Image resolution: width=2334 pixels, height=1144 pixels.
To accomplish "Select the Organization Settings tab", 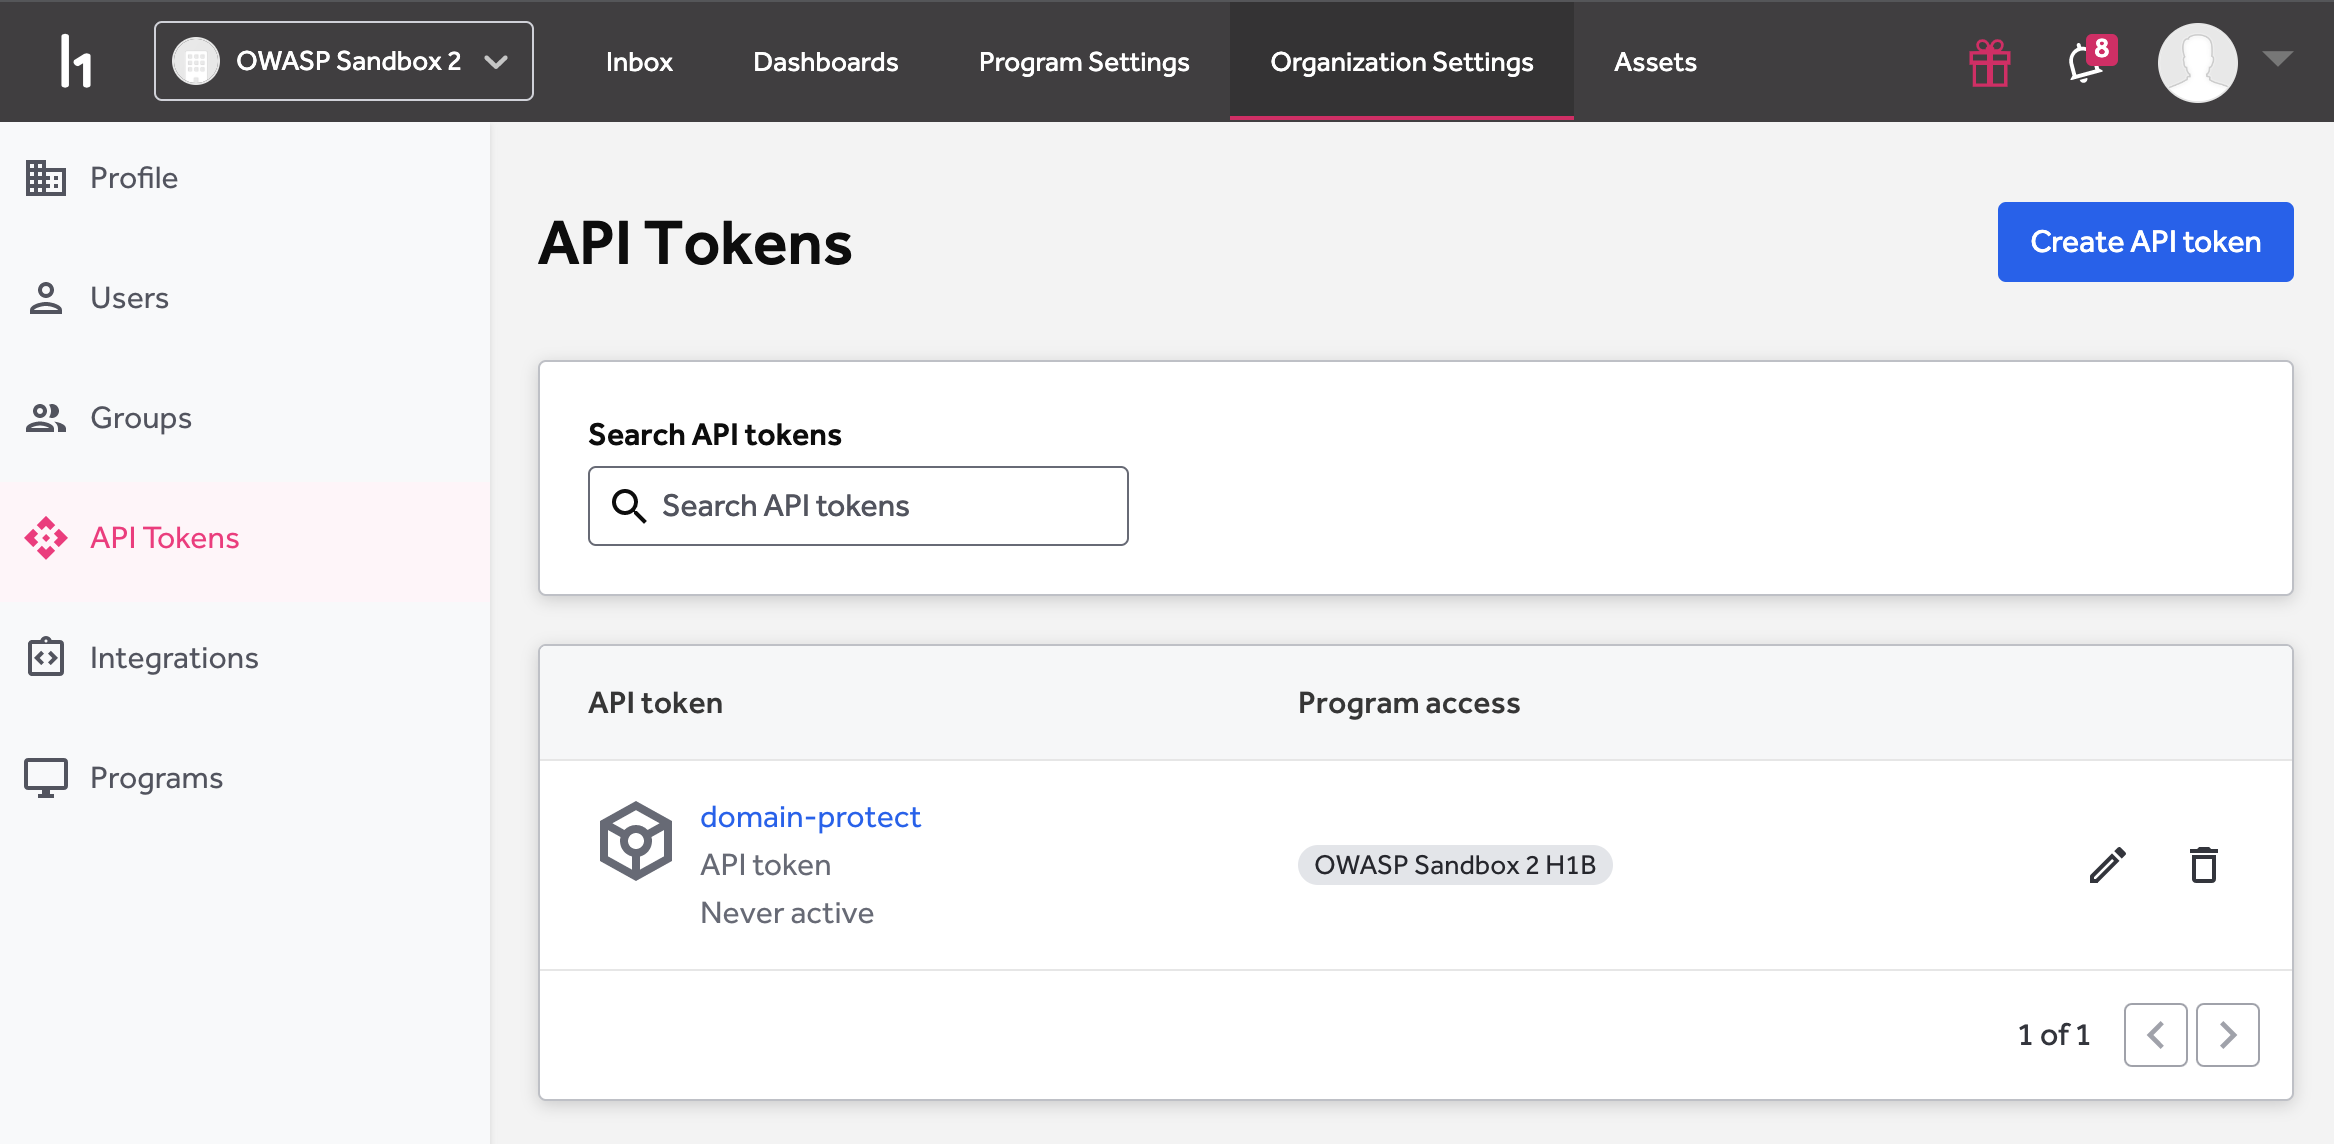I will click(1402, 62).
